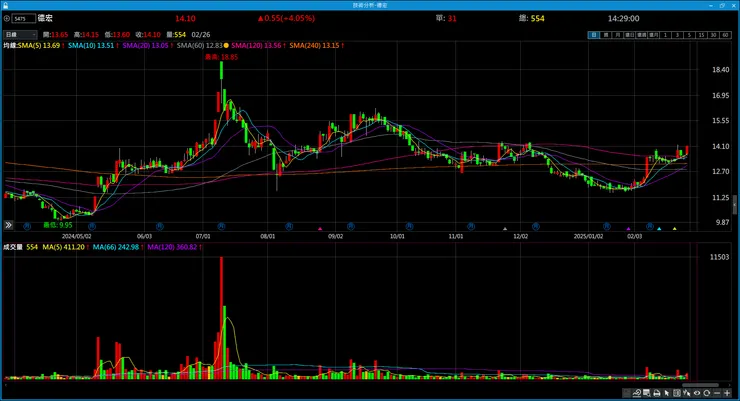Click the greyed panel icon in bottom toolbar
The height and width of the screenshot is (401, 740).
pos(627,393)
